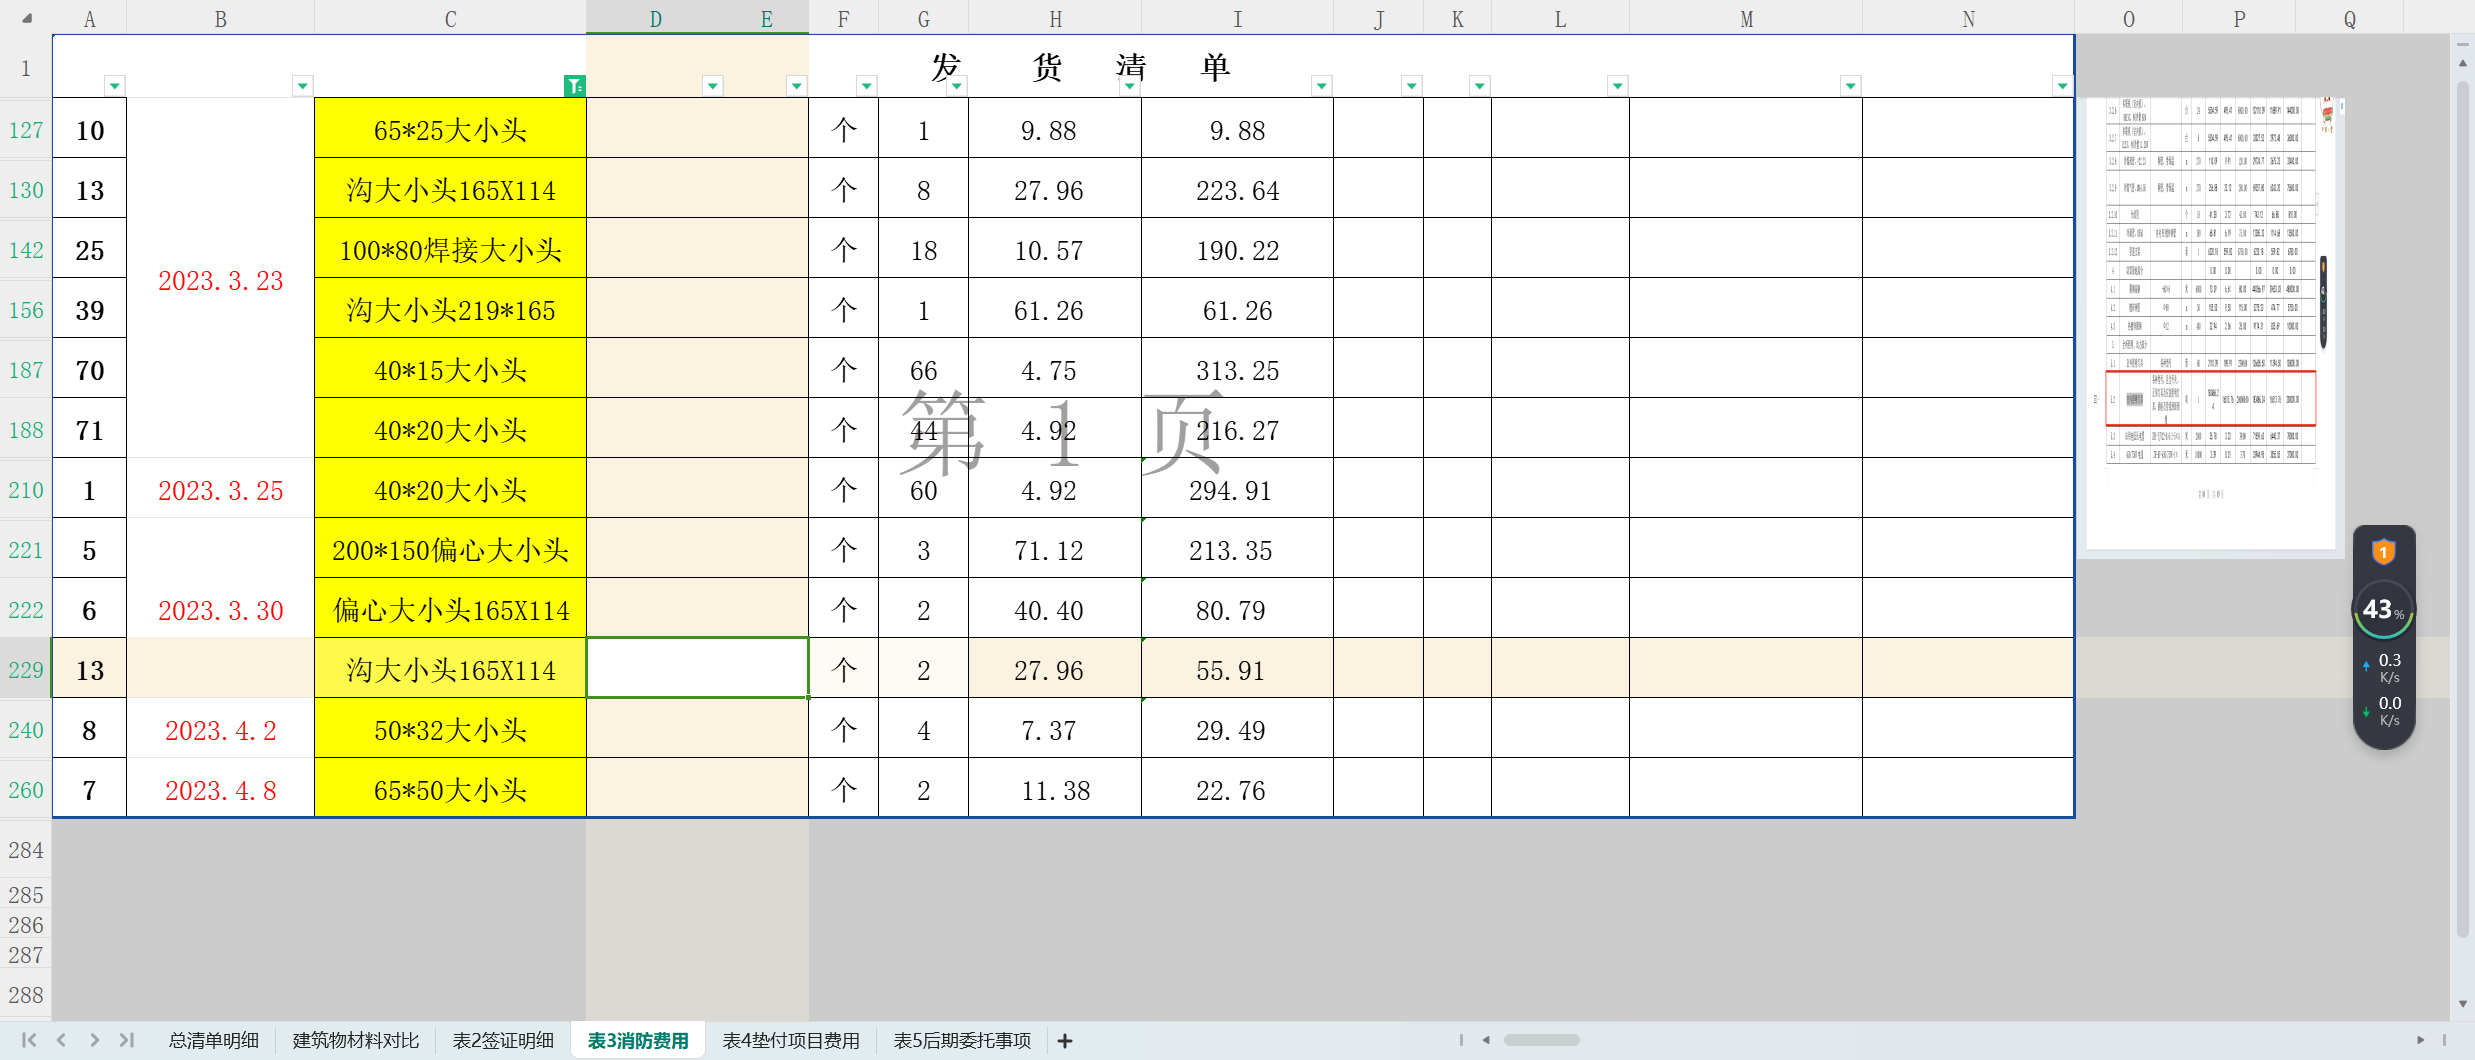Select the quantity cell '66'
2475x1060 pixels.
point(923,370)
